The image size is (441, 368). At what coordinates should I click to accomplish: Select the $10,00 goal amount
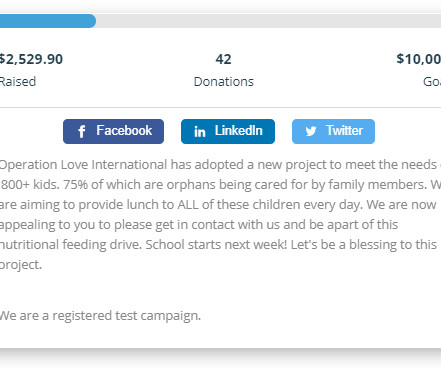(419, 59)
